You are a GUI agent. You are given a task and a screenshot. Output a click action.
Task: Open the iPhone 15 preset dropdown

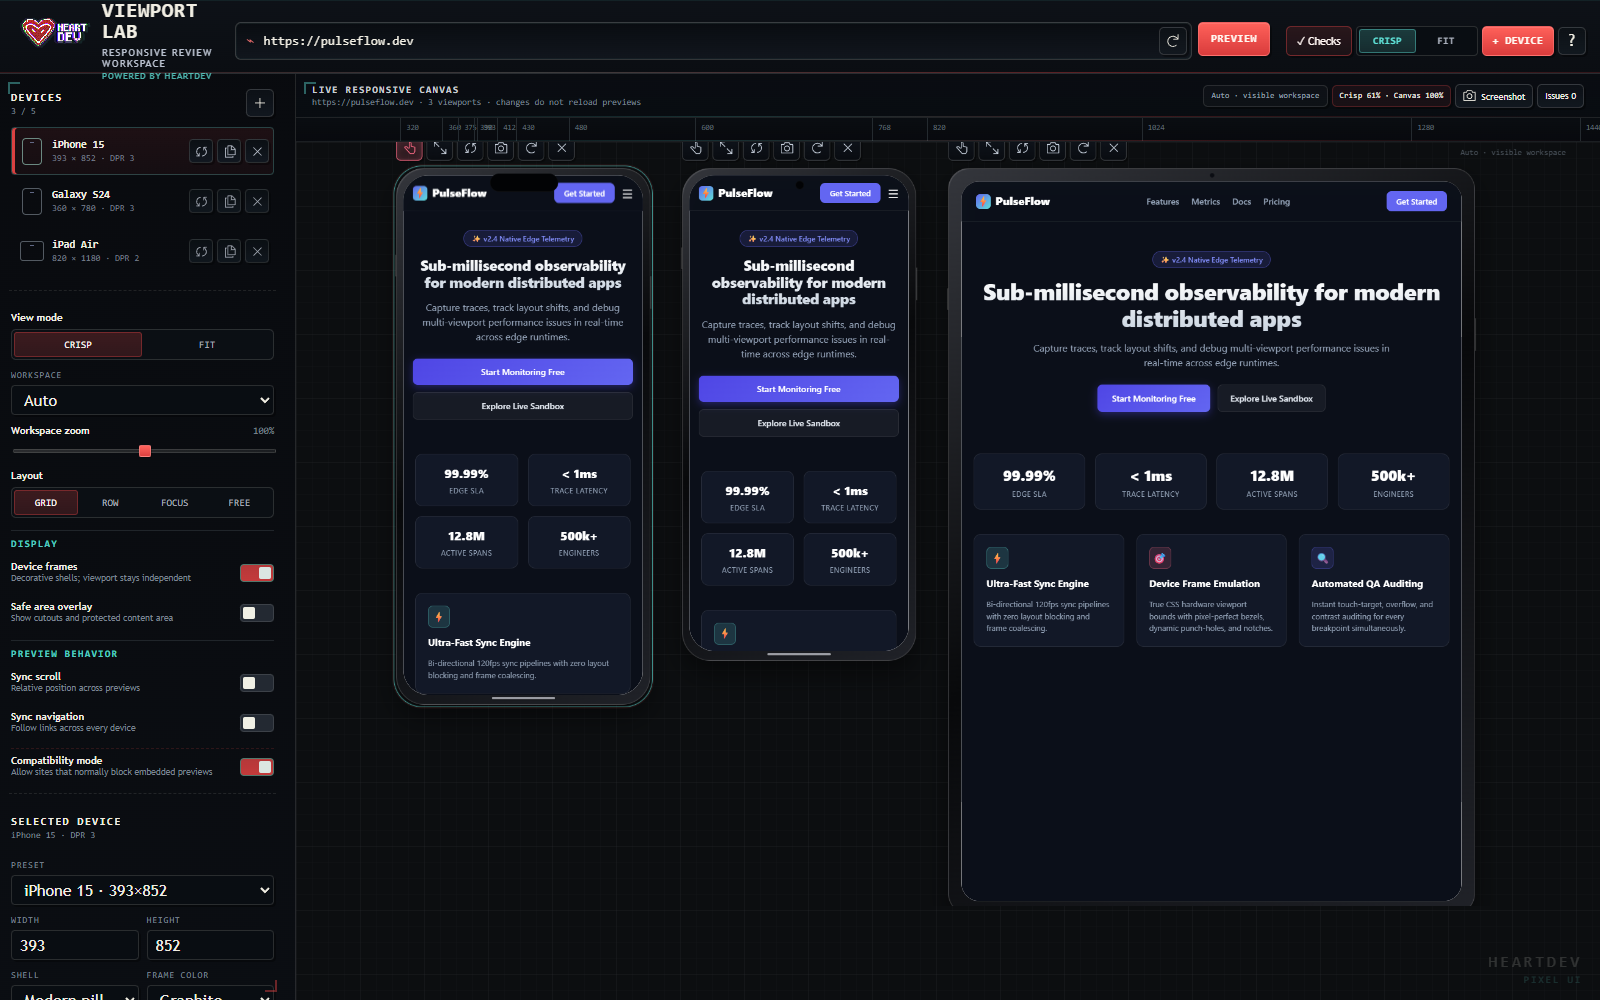[142, 890]
